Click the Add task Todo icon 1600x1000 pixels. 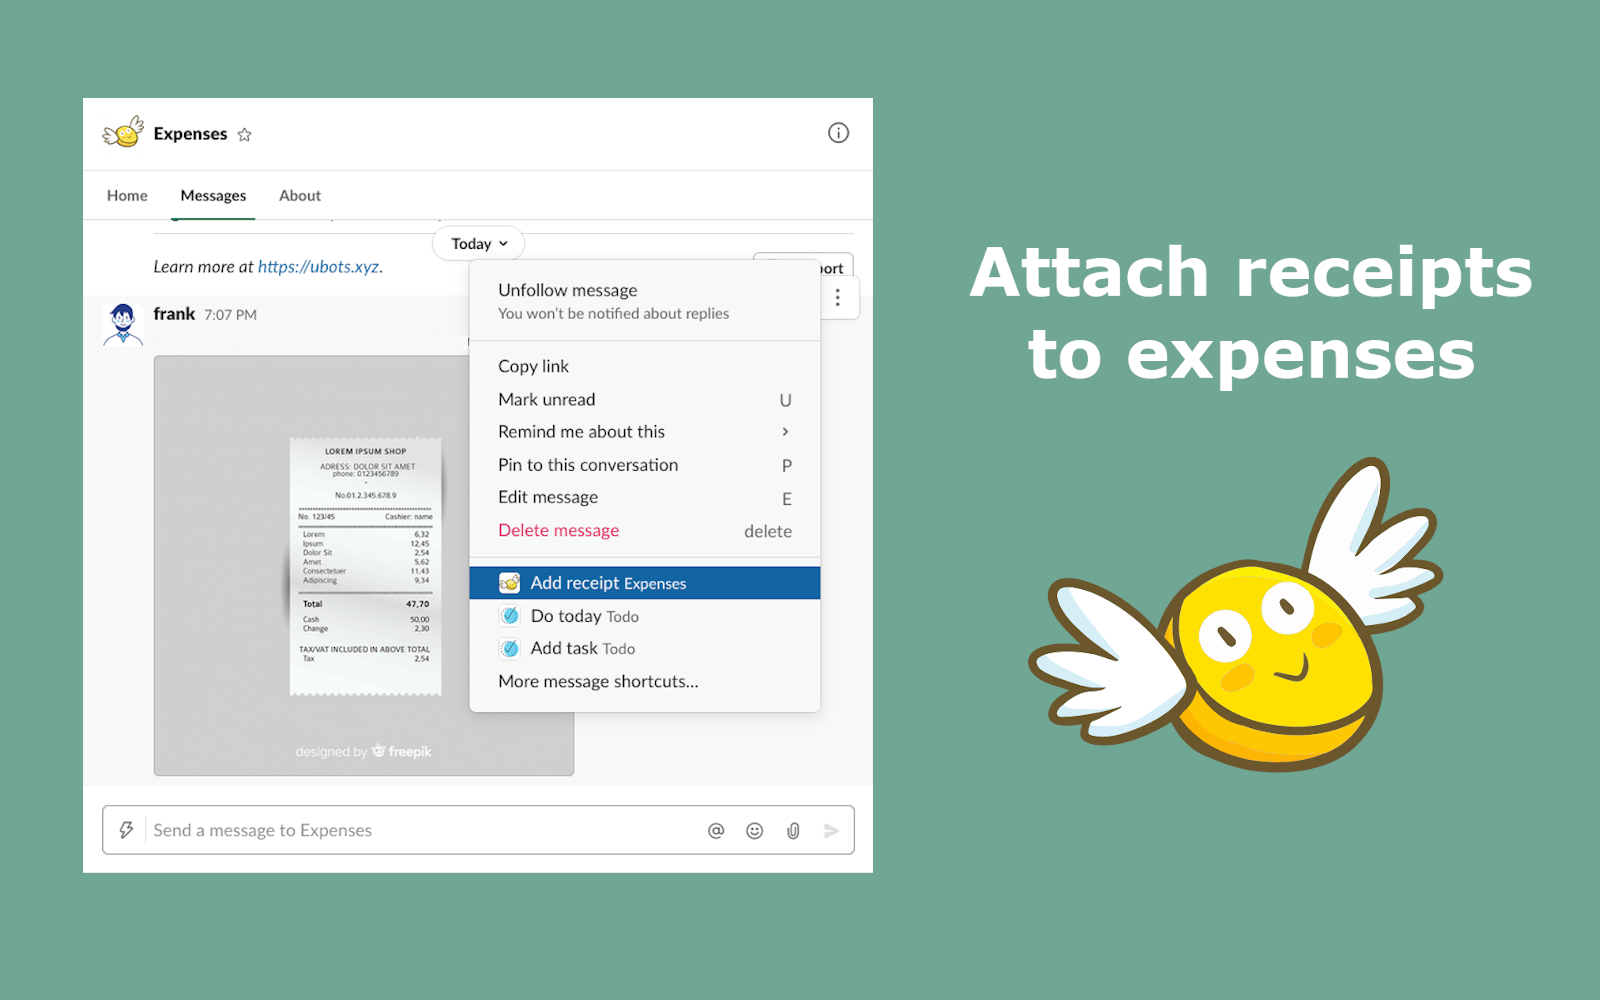tap(510, 649)
